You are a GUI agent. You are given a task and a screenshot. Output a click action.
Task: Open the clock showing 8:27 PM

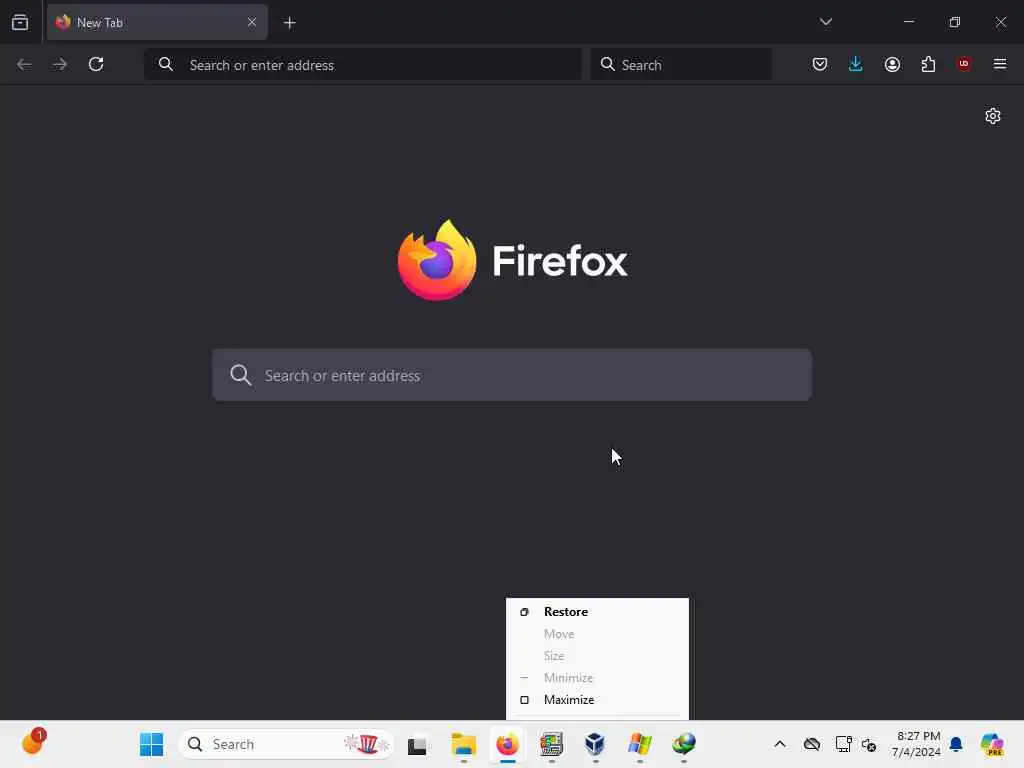click(916, 744)
